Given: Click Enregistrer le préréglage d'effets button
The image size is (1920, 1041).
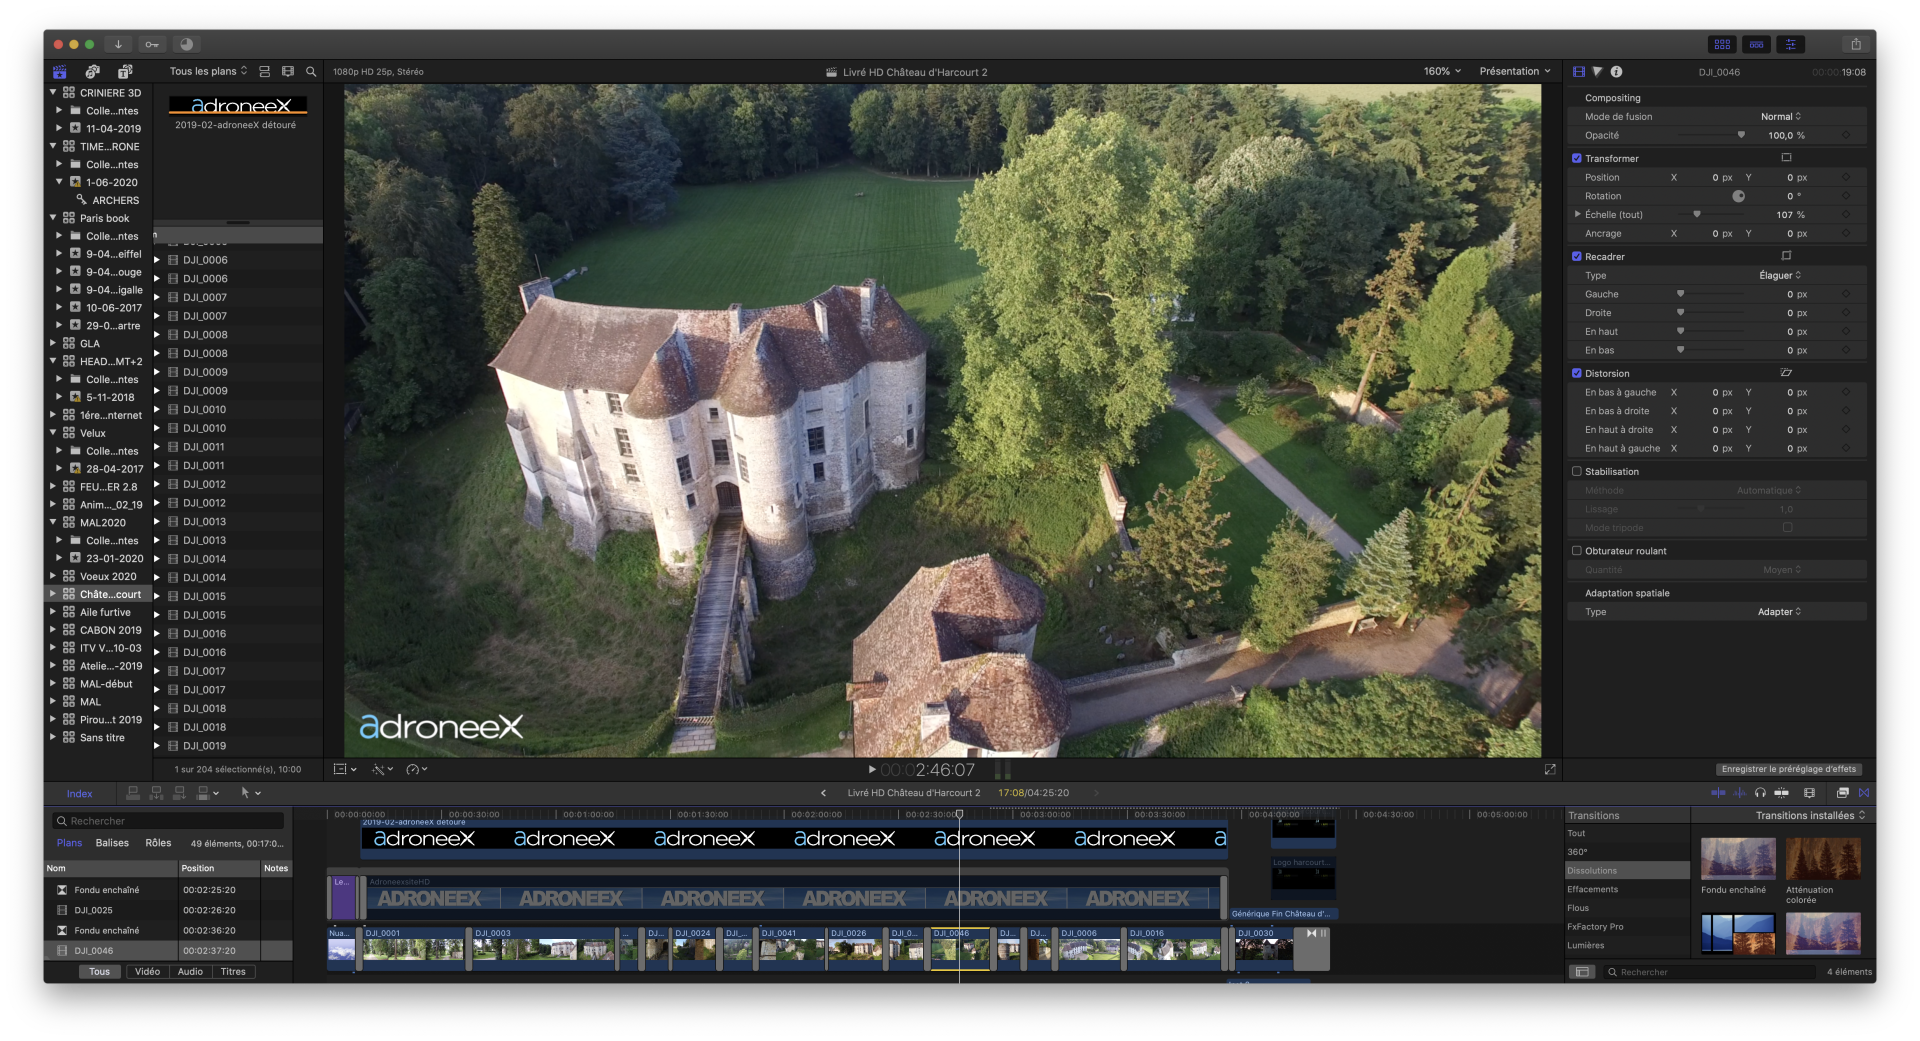Looking at the screenshot, I should coord(1788,769).
